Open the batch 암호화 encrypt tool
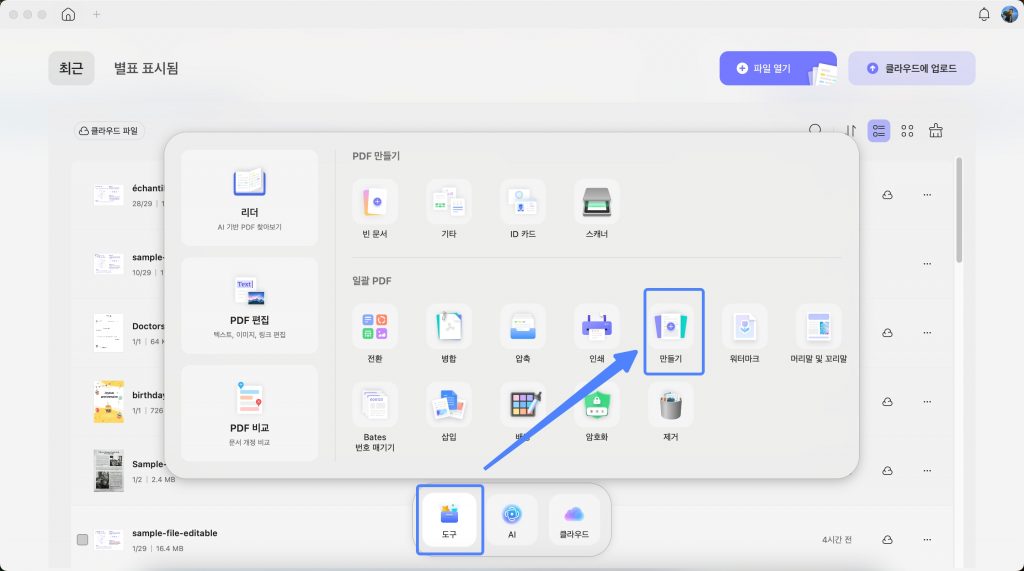 [596, 412]
